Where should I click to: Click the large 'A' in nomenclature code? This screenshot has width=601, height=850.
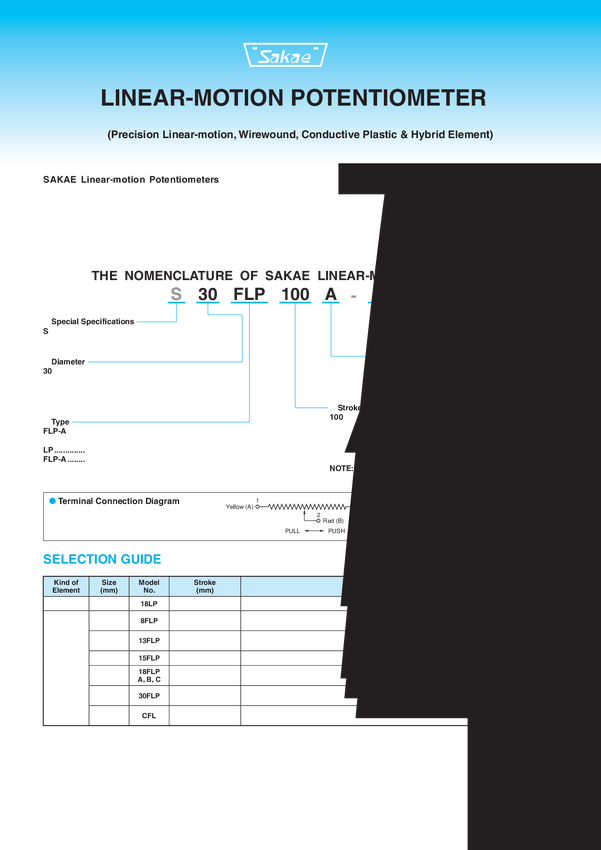click(x=331, y=294)
